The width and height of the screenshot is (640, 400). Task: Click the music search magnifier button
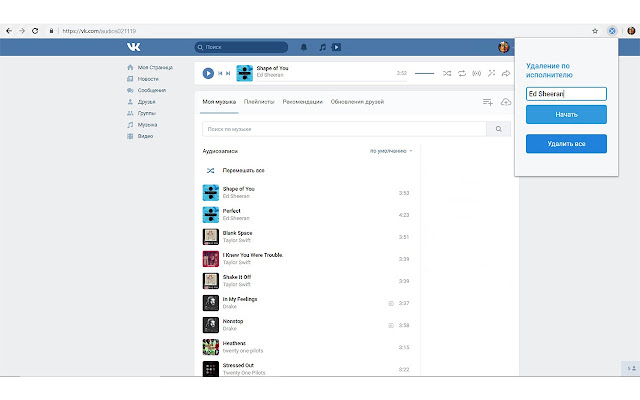(x=498, y=129)
